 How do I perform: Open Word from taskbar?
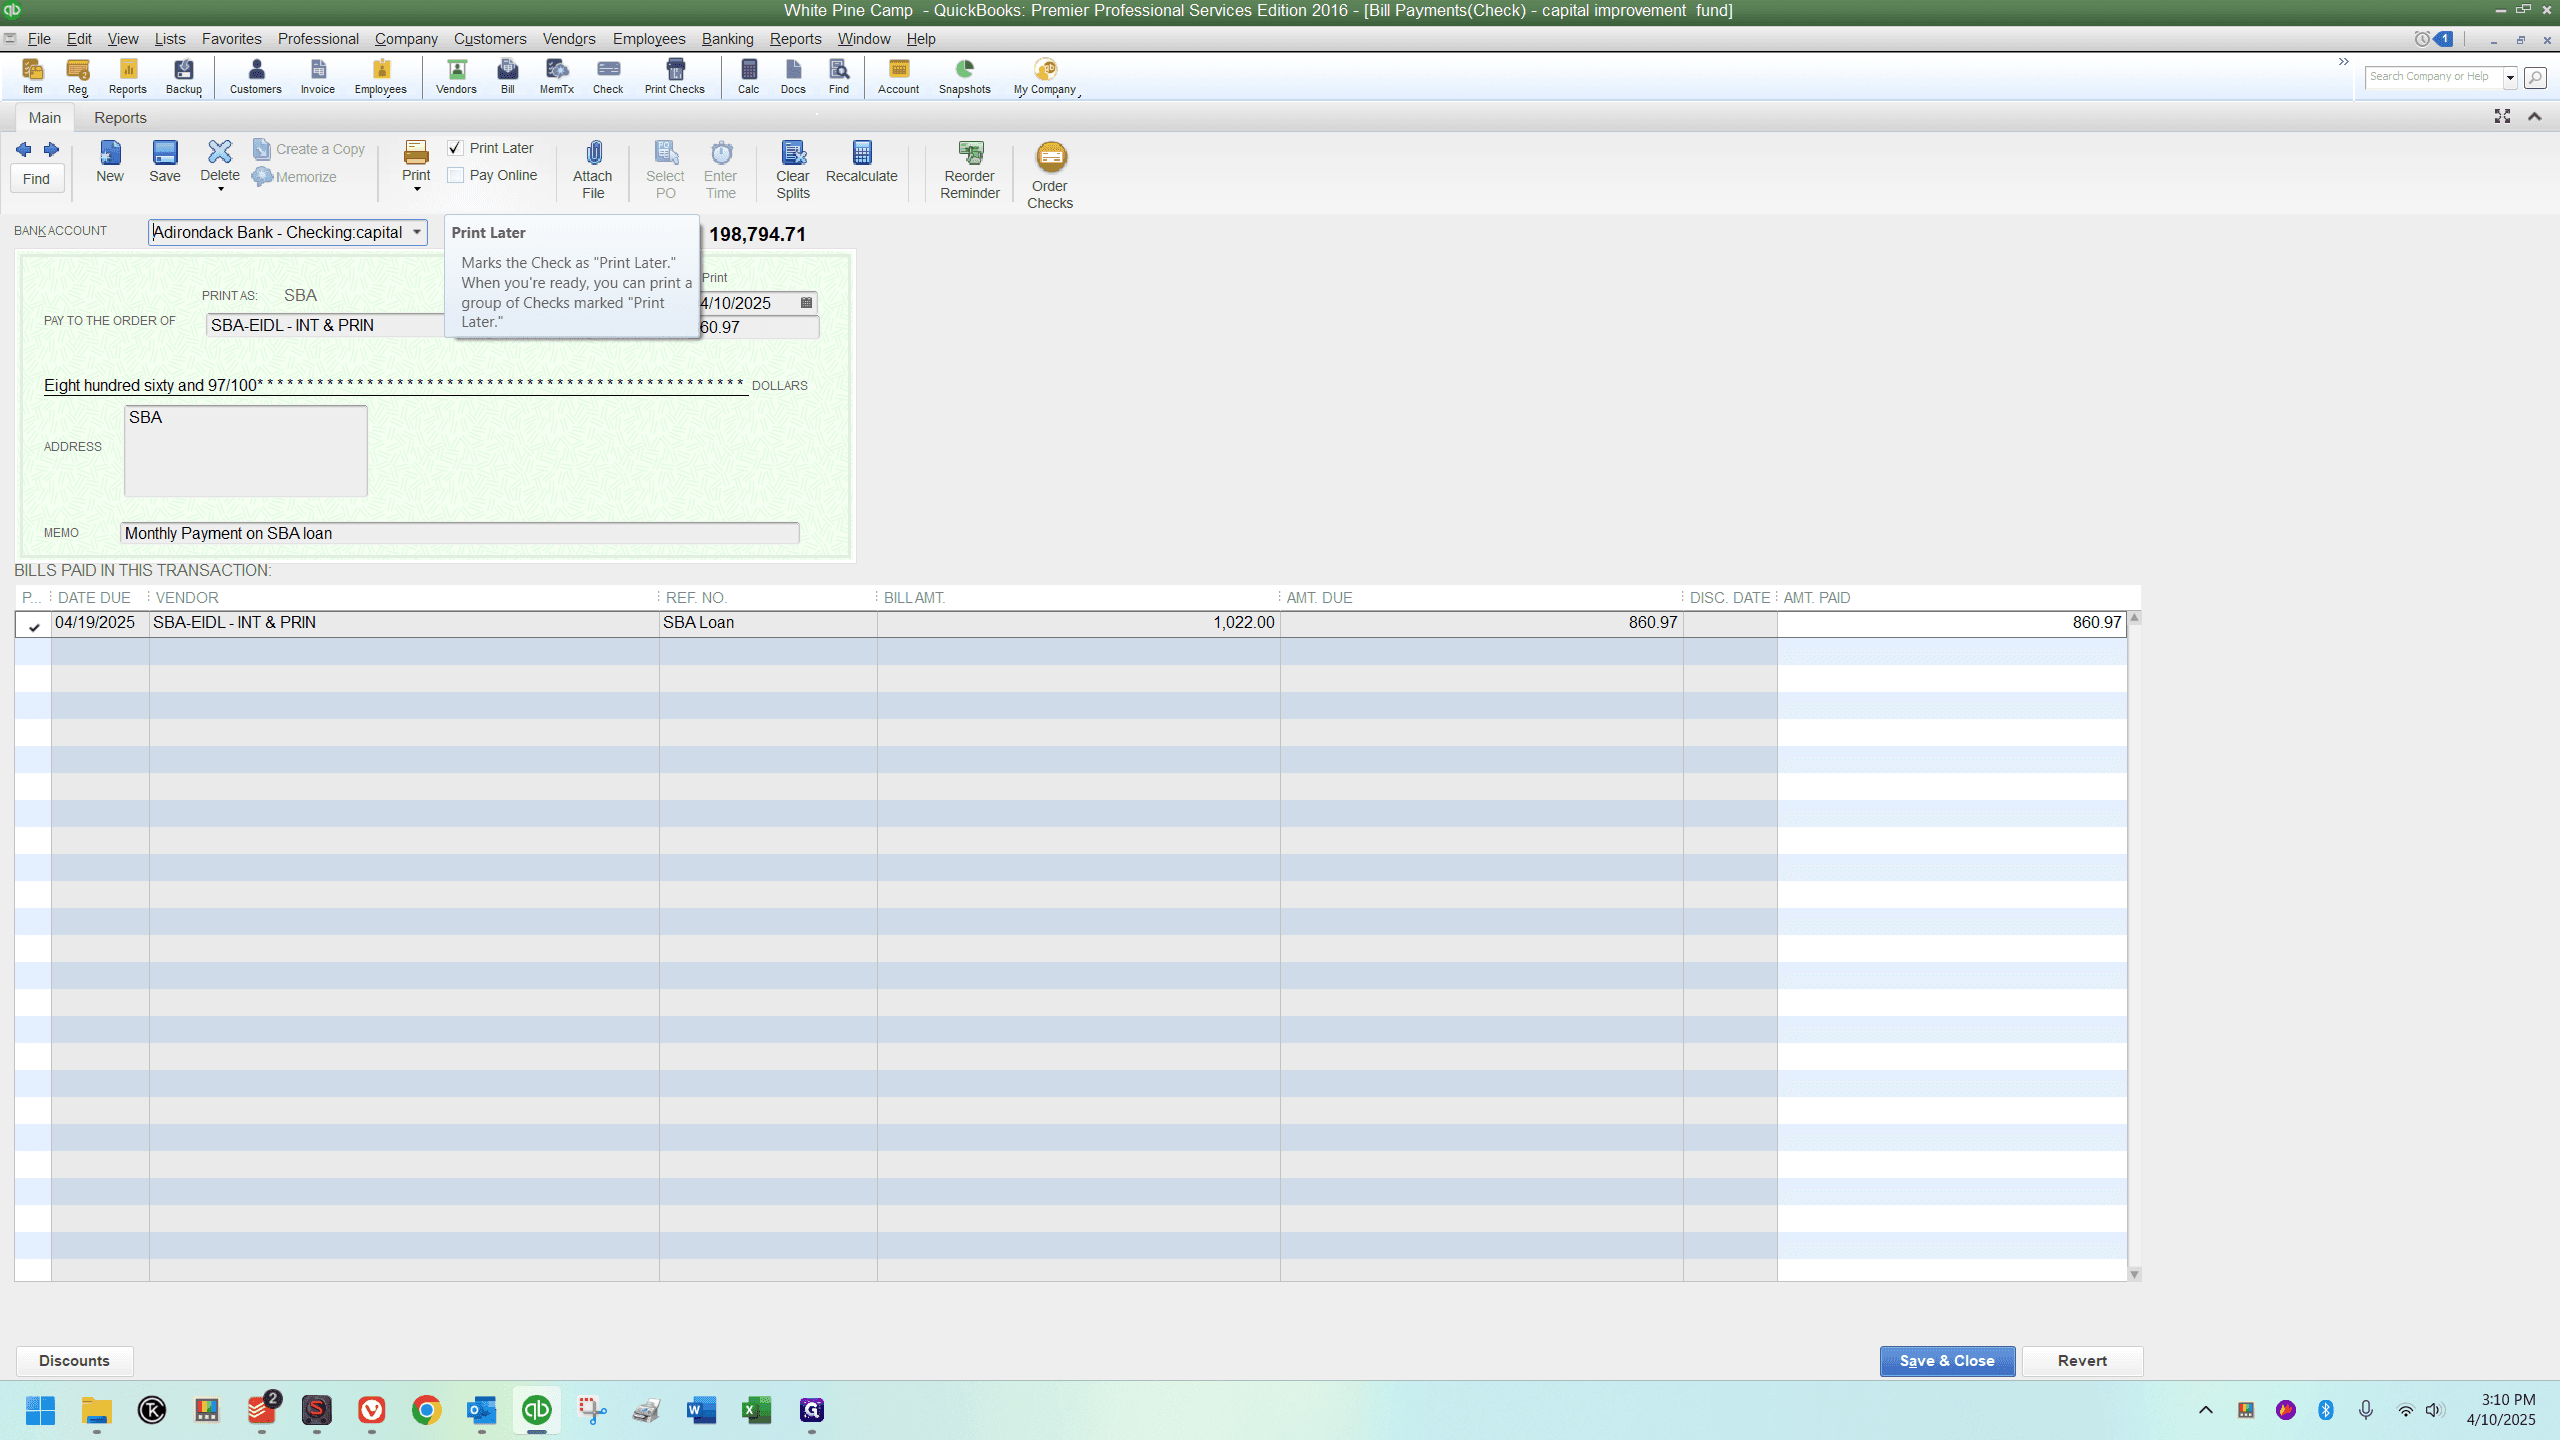pos(702,1410)
